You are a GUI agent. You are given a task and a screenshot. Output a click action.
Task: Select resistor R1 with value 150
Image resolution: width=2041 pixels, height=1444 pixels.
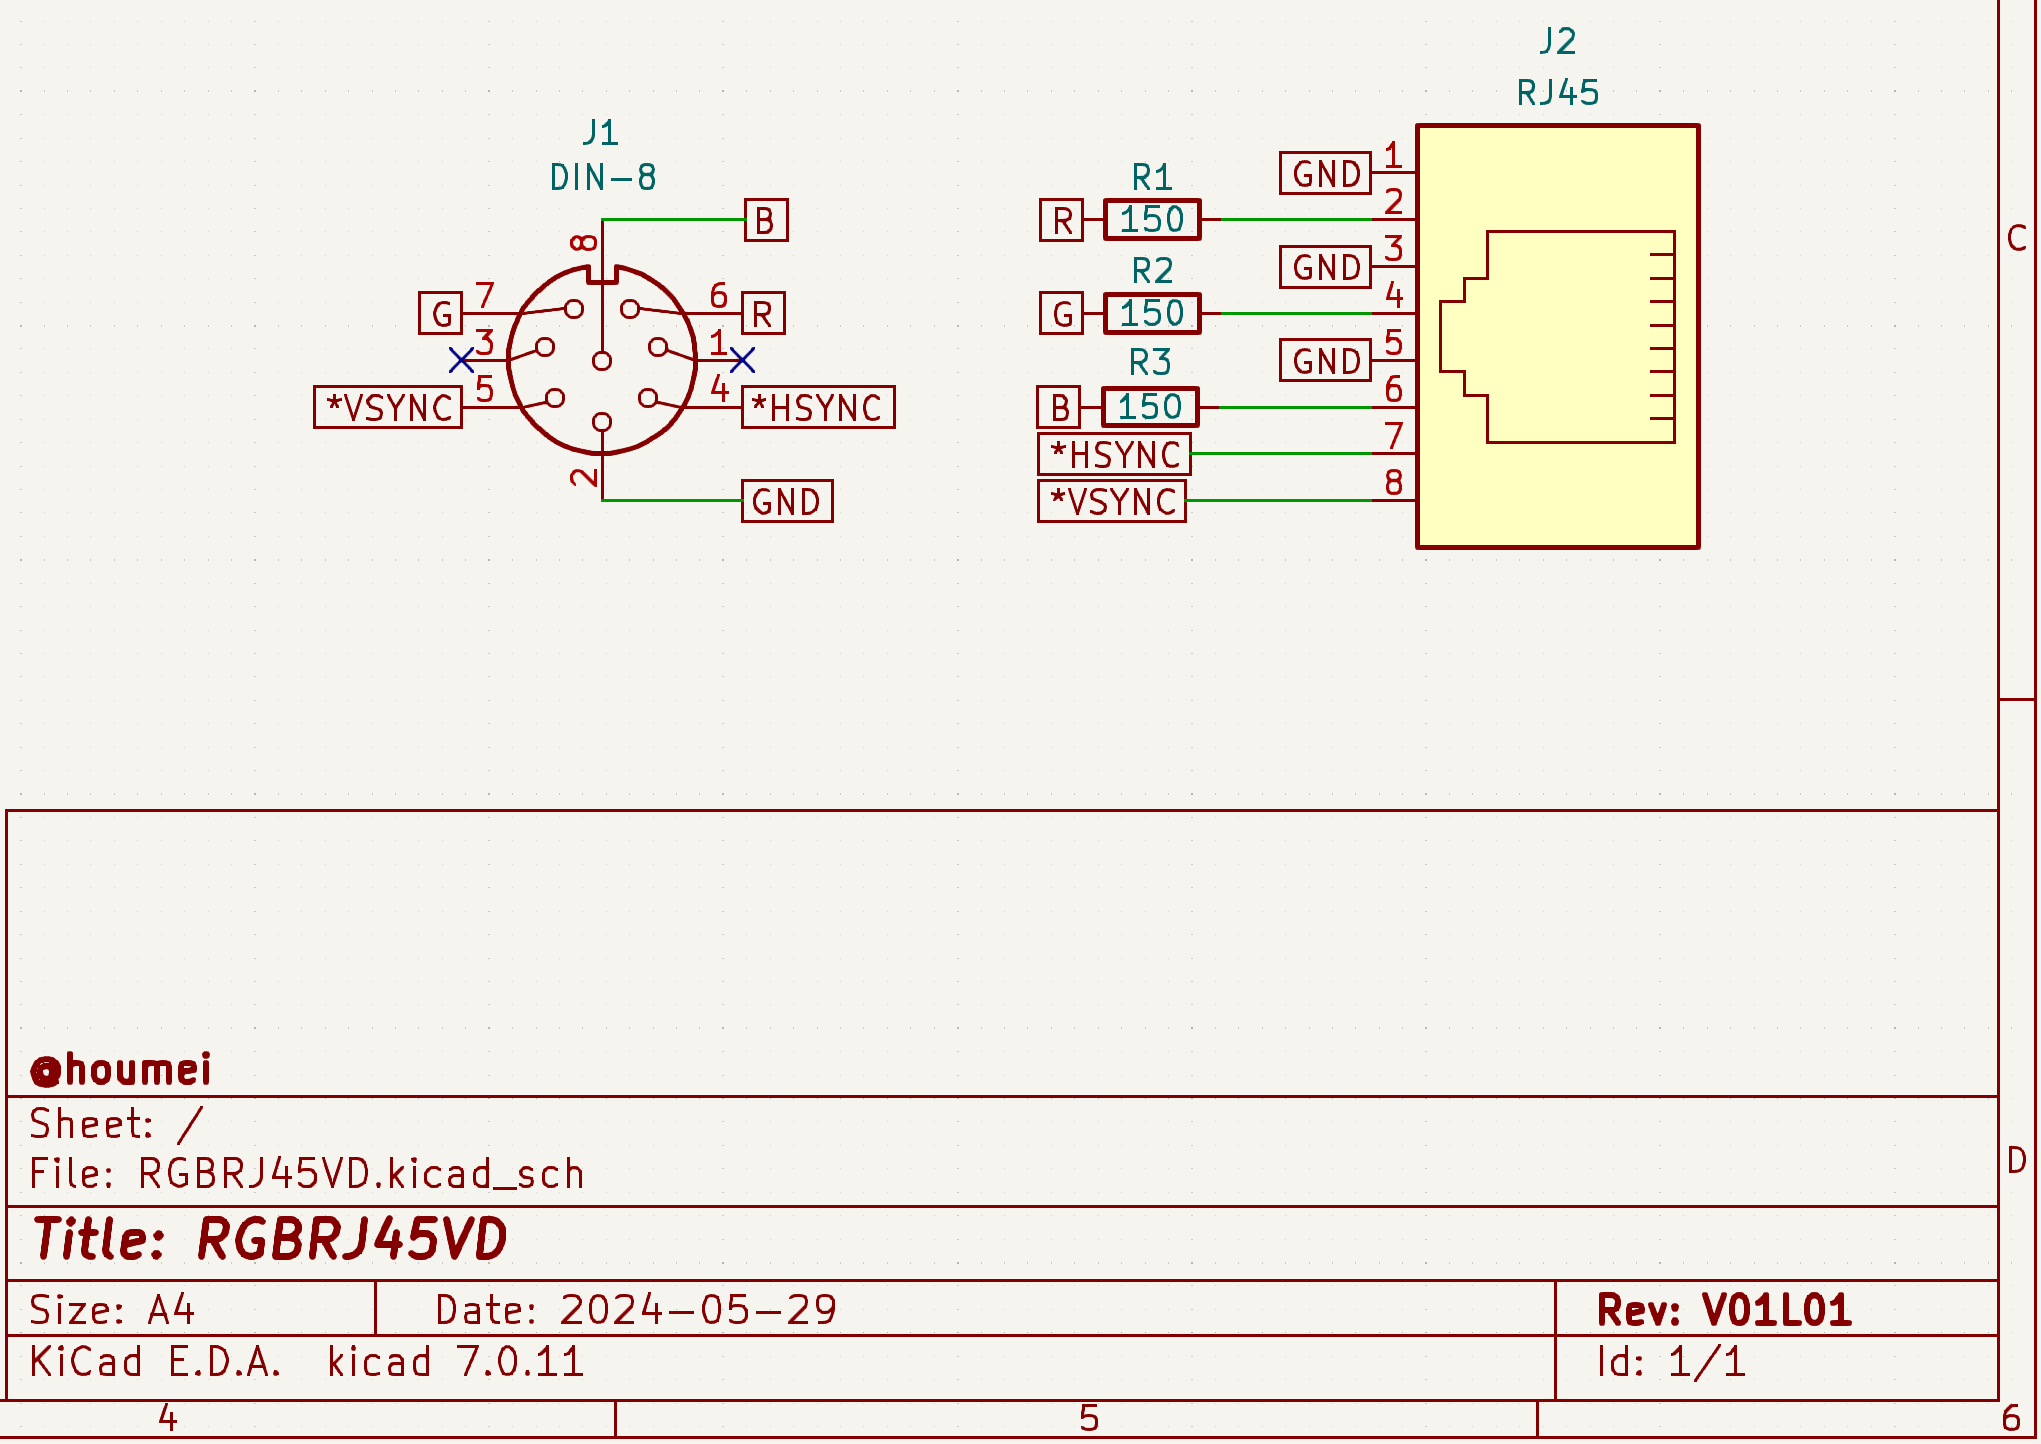[x=1150, y=220]
